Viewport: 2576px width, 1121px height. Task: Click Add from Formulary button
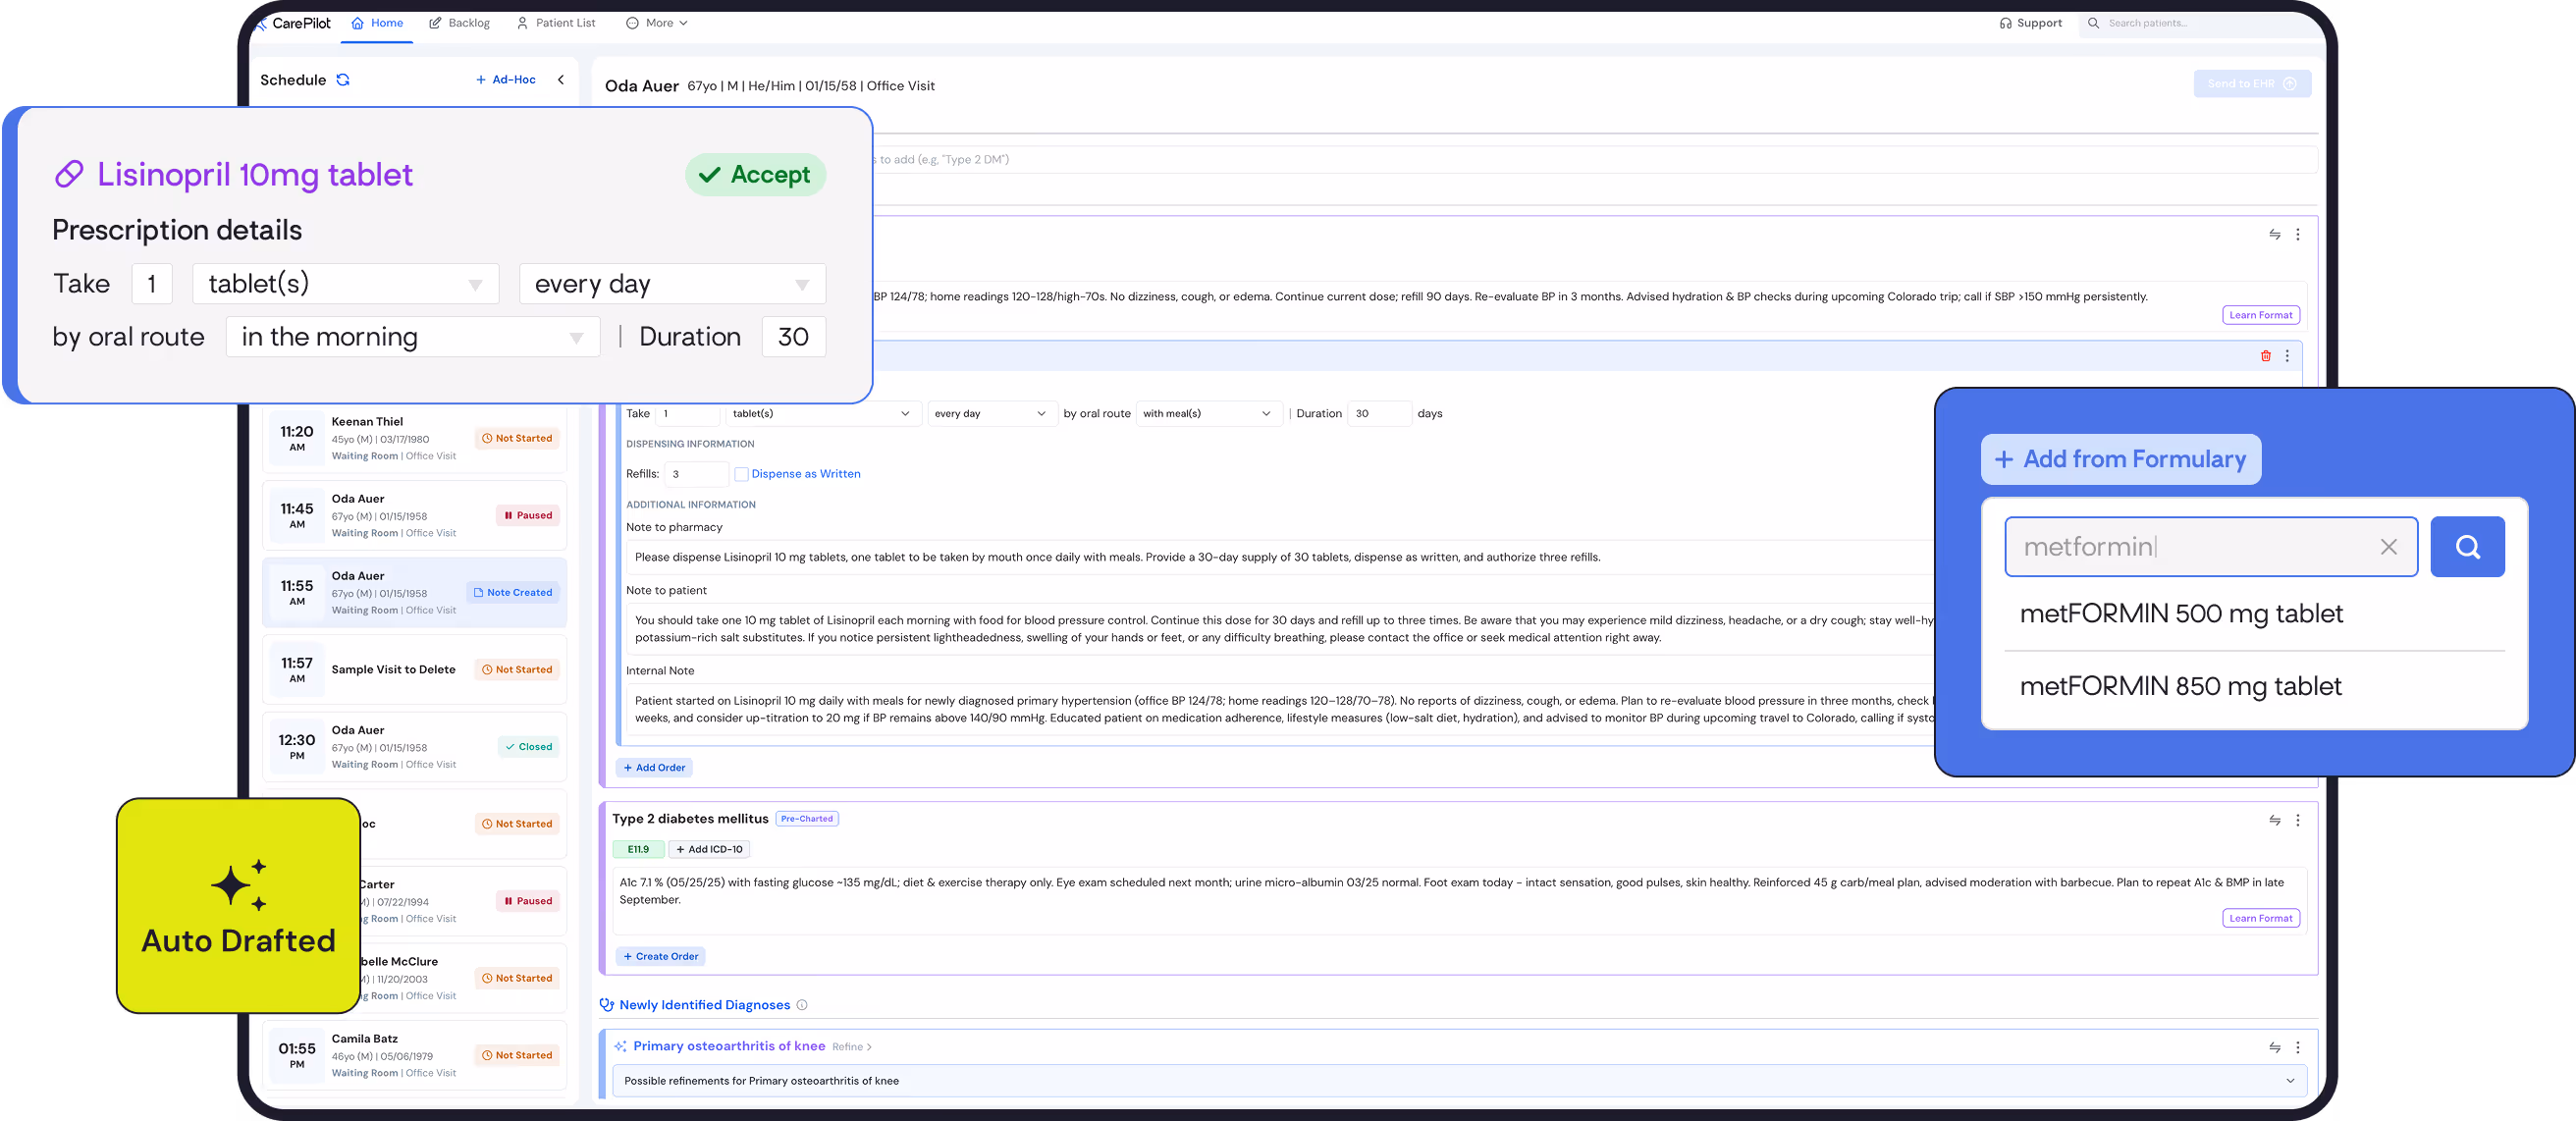point(2120,459)
